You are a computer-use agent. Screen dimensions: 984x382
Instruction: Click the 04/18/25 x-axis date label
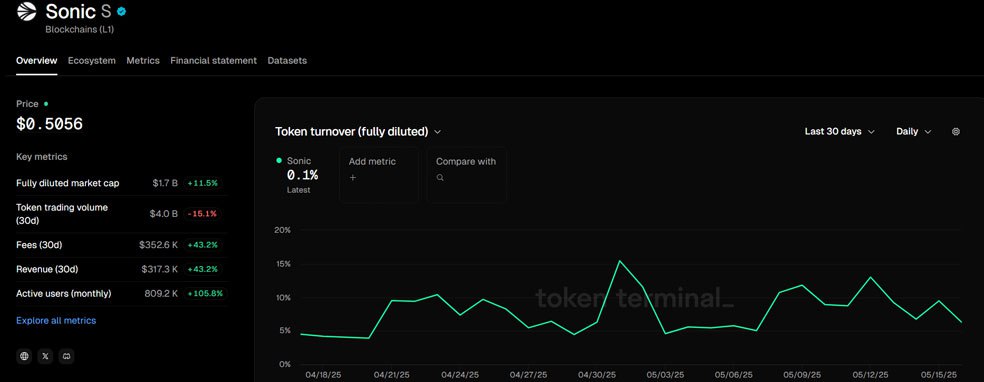coord(323,375)
